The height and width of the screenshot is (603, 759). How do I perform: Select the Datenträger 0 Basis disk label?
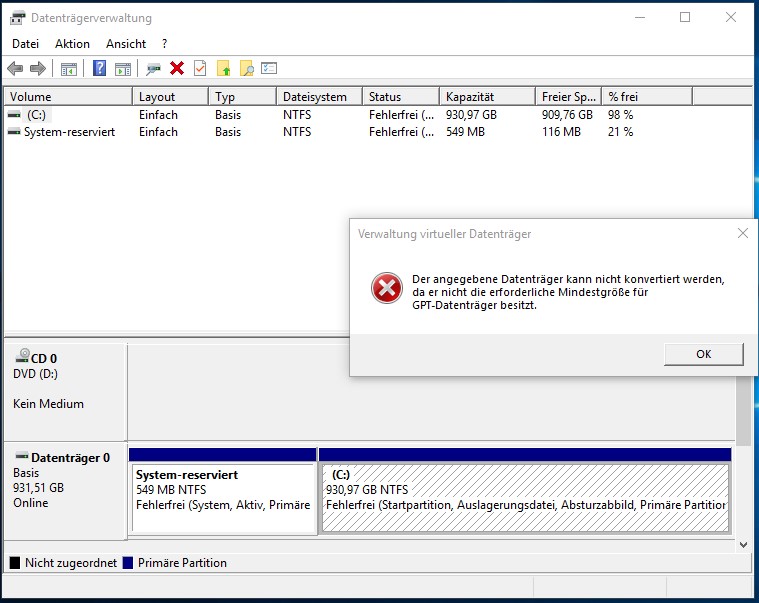tap(65, 491)
